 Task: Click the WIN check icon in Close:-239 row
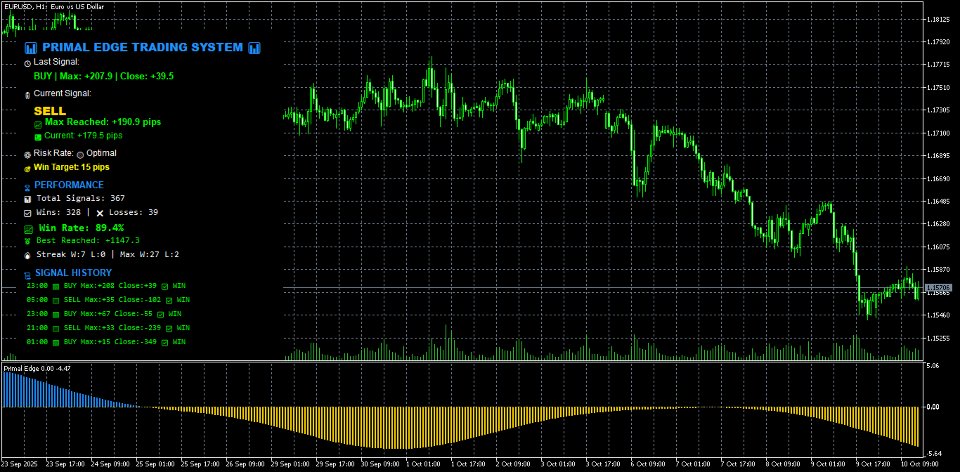[x=171, y=329]
